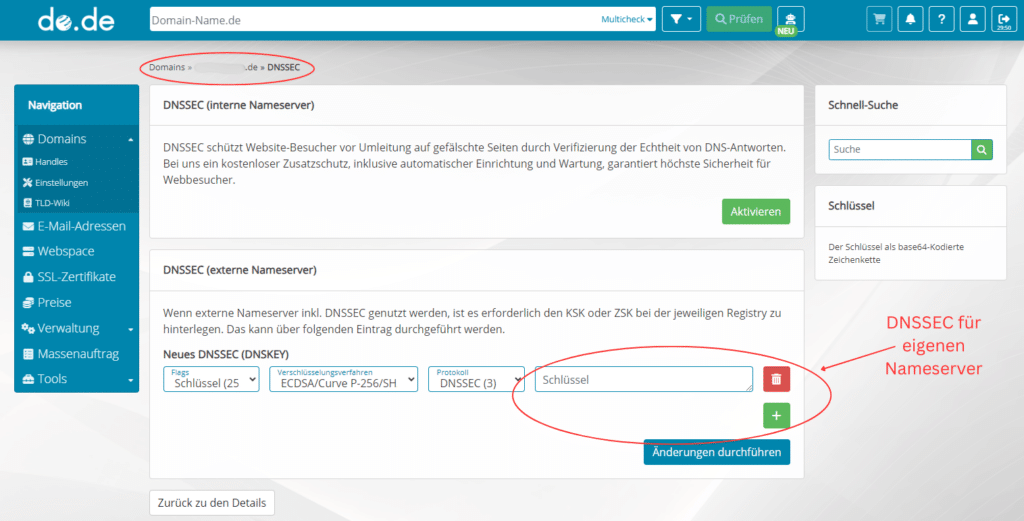Viewport: 1024px width, 521px height.
Task: Open Handles in the navigation
Action: [x=51, y=162]
